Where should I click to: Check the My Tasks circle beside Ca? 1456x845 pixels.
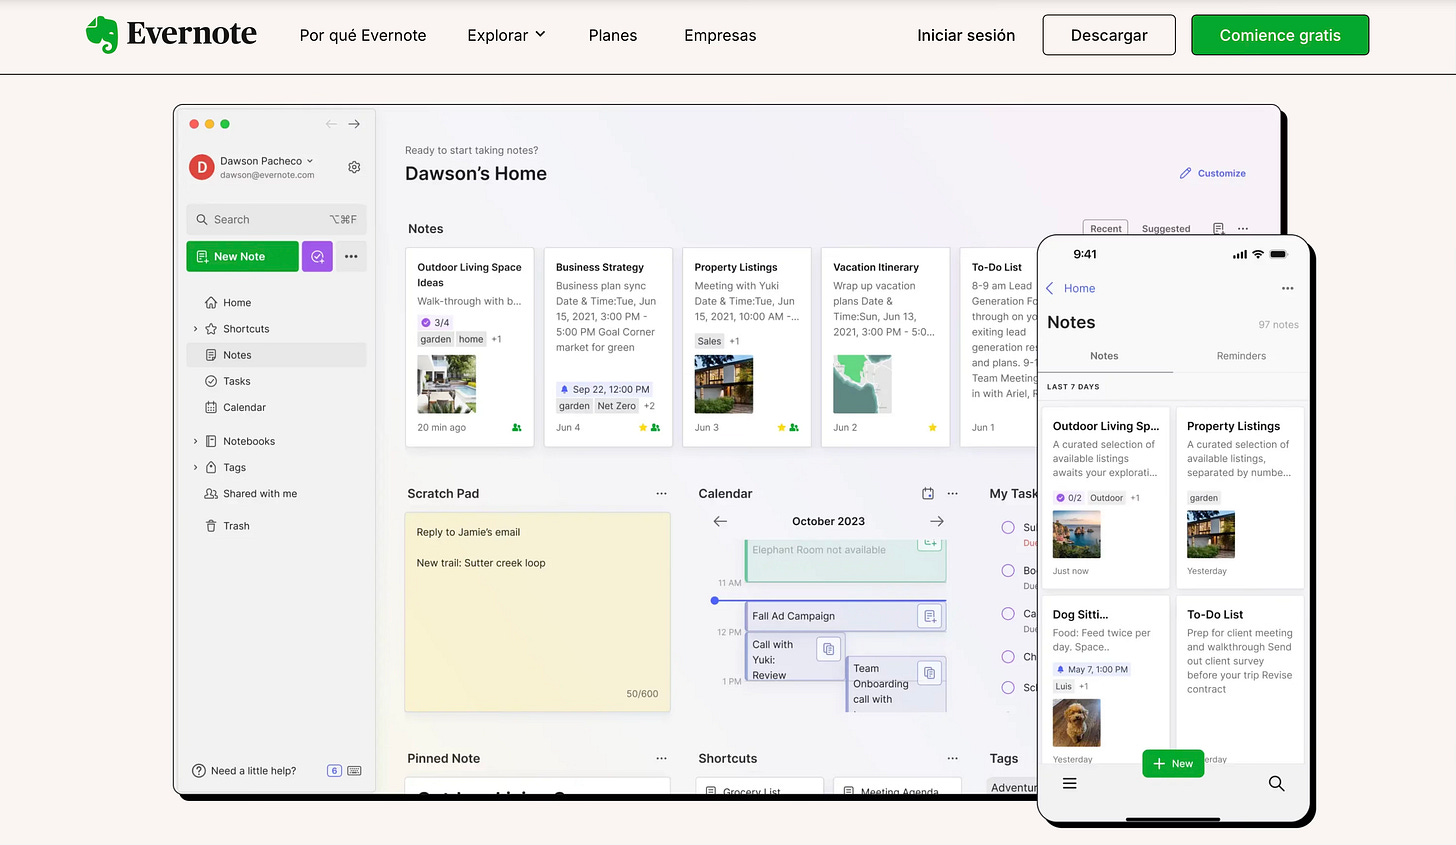coord(1008,614)
